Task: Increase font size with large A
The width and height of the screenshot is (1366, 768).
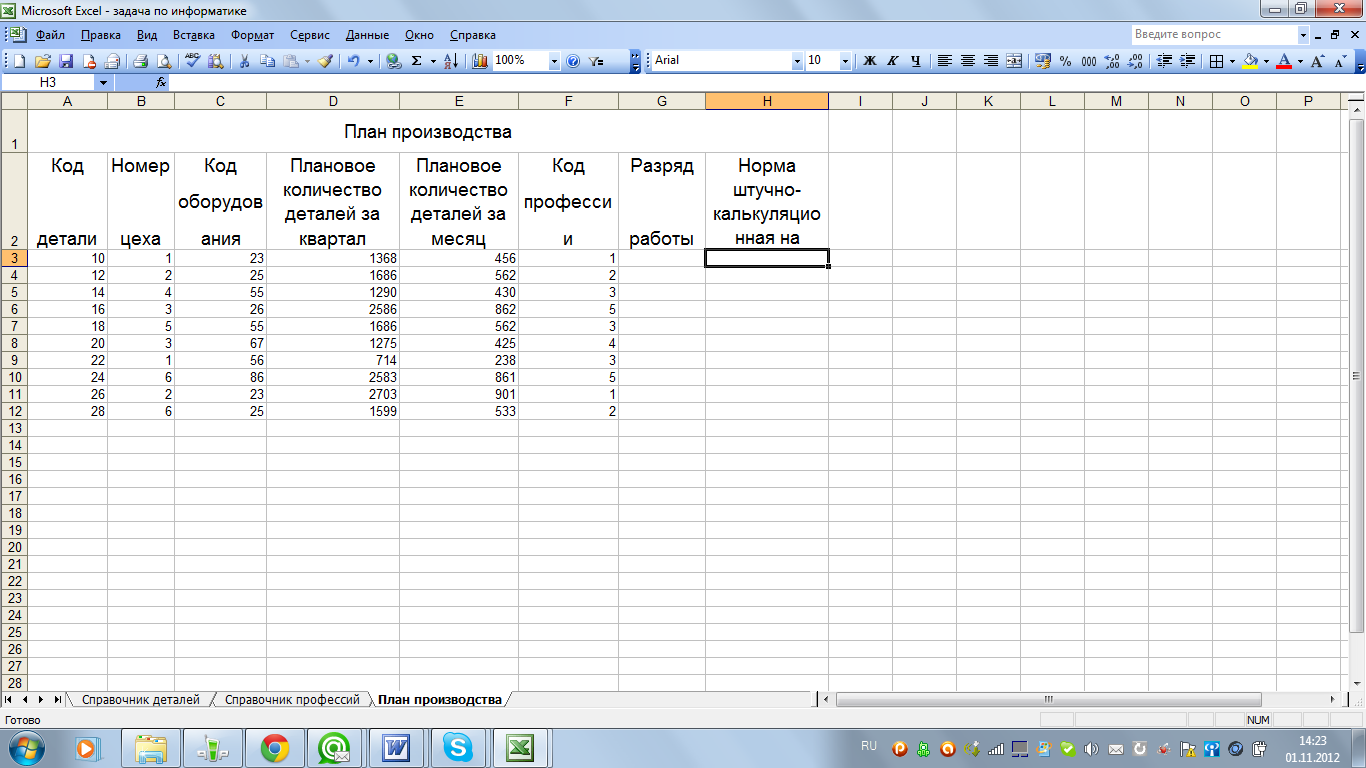Action: tap(1318, 61)
